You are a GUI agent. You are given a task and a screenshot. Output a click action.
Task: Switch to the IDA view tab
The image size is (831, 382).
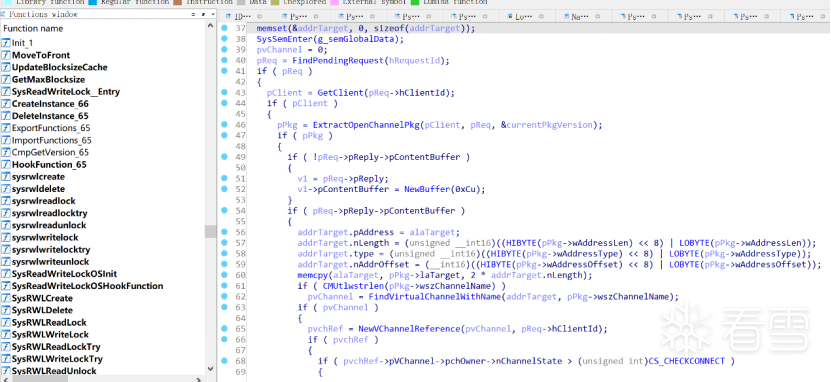[245, 16]
